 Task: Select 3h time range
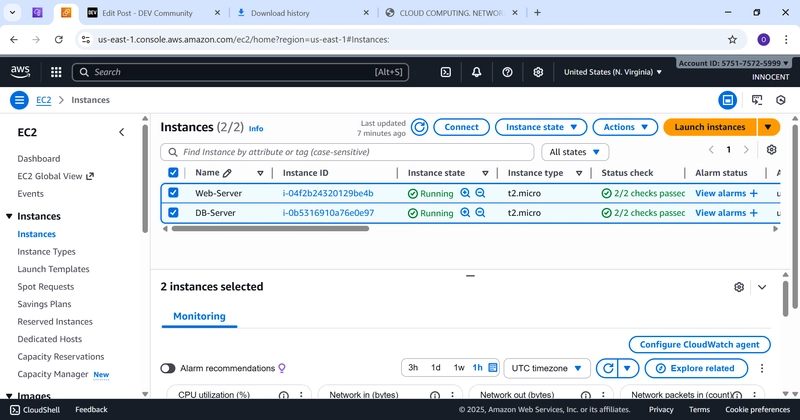coord(413,367)
